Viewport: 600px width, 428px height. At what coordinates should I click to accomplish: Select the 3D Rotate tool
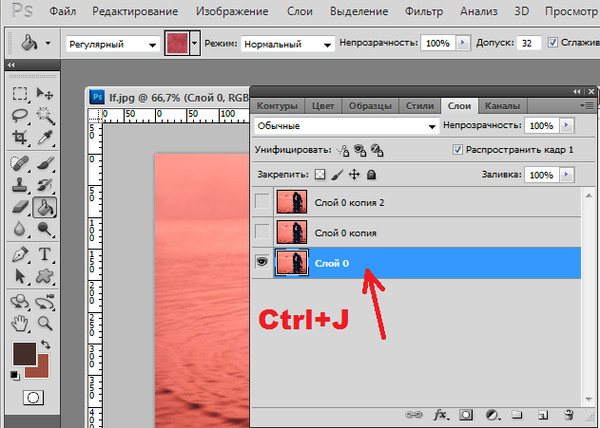[x=20, y=302]
